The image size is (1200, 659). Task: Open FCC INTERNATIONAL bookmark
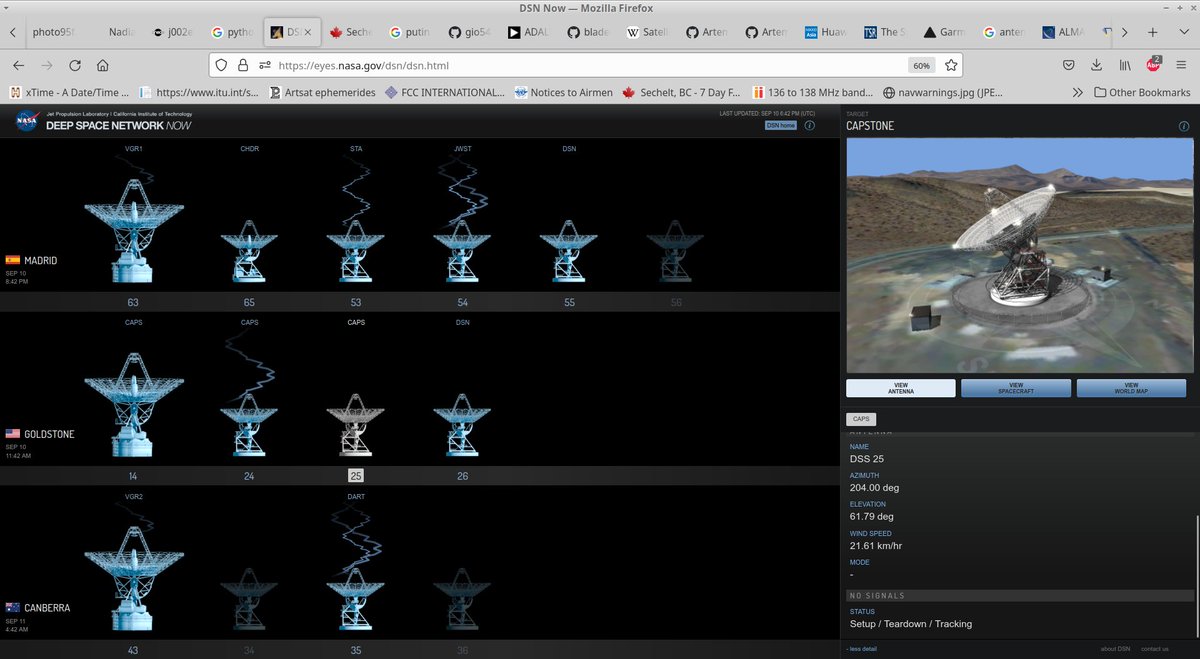pyautogui.click(x=445, y=92)
